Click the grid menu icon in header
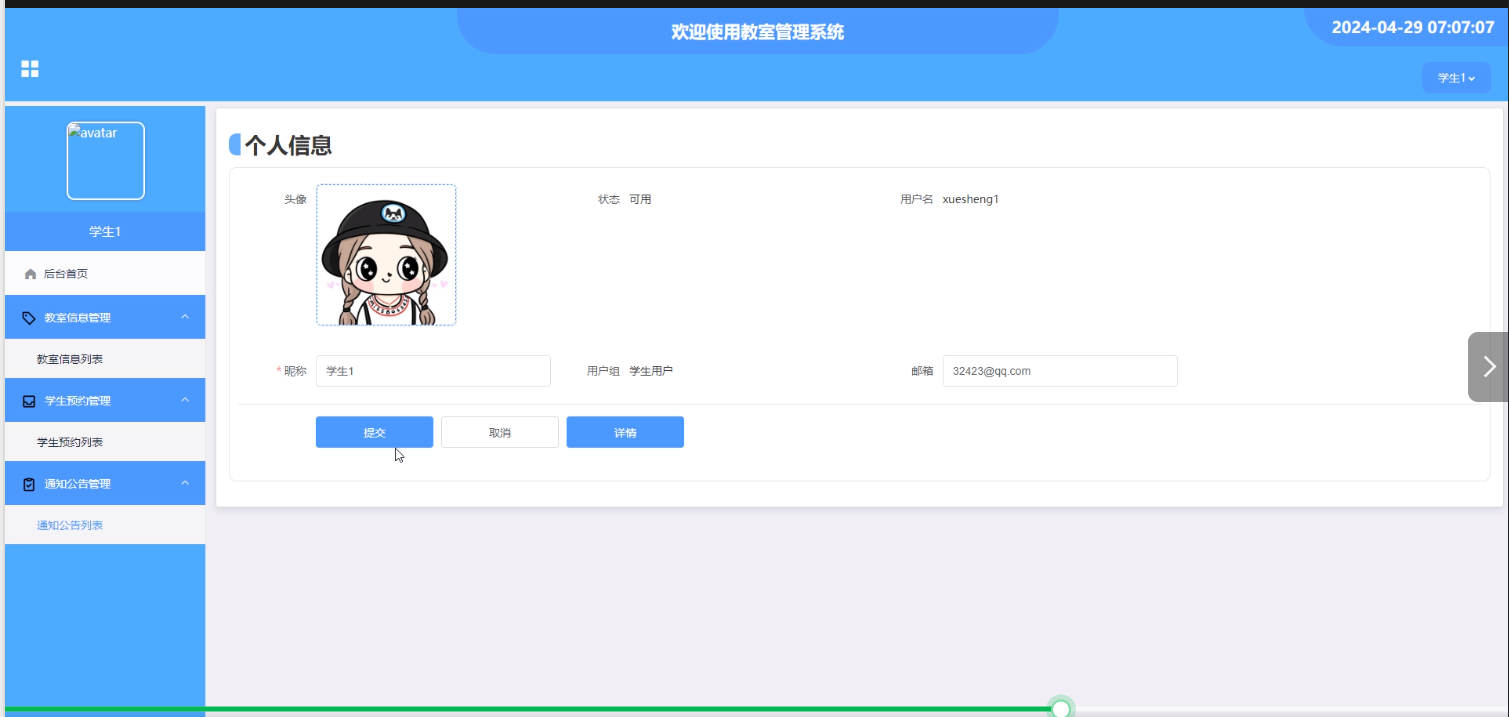1509x717 pixels. [30, 69]
